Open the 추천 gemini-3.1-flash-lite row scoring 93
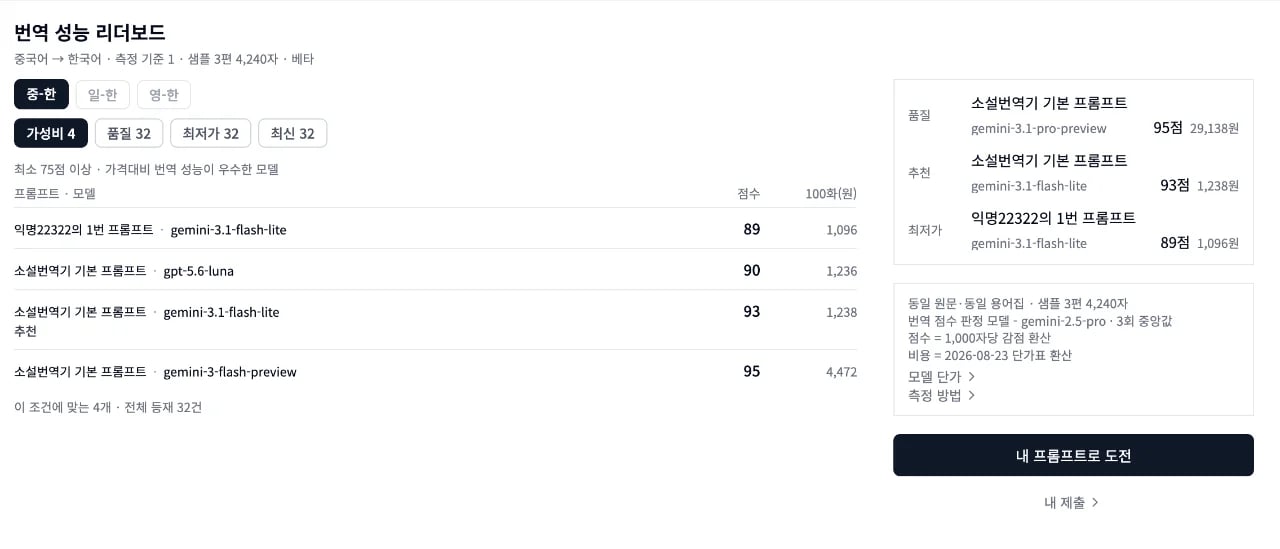 coord(435,320)
